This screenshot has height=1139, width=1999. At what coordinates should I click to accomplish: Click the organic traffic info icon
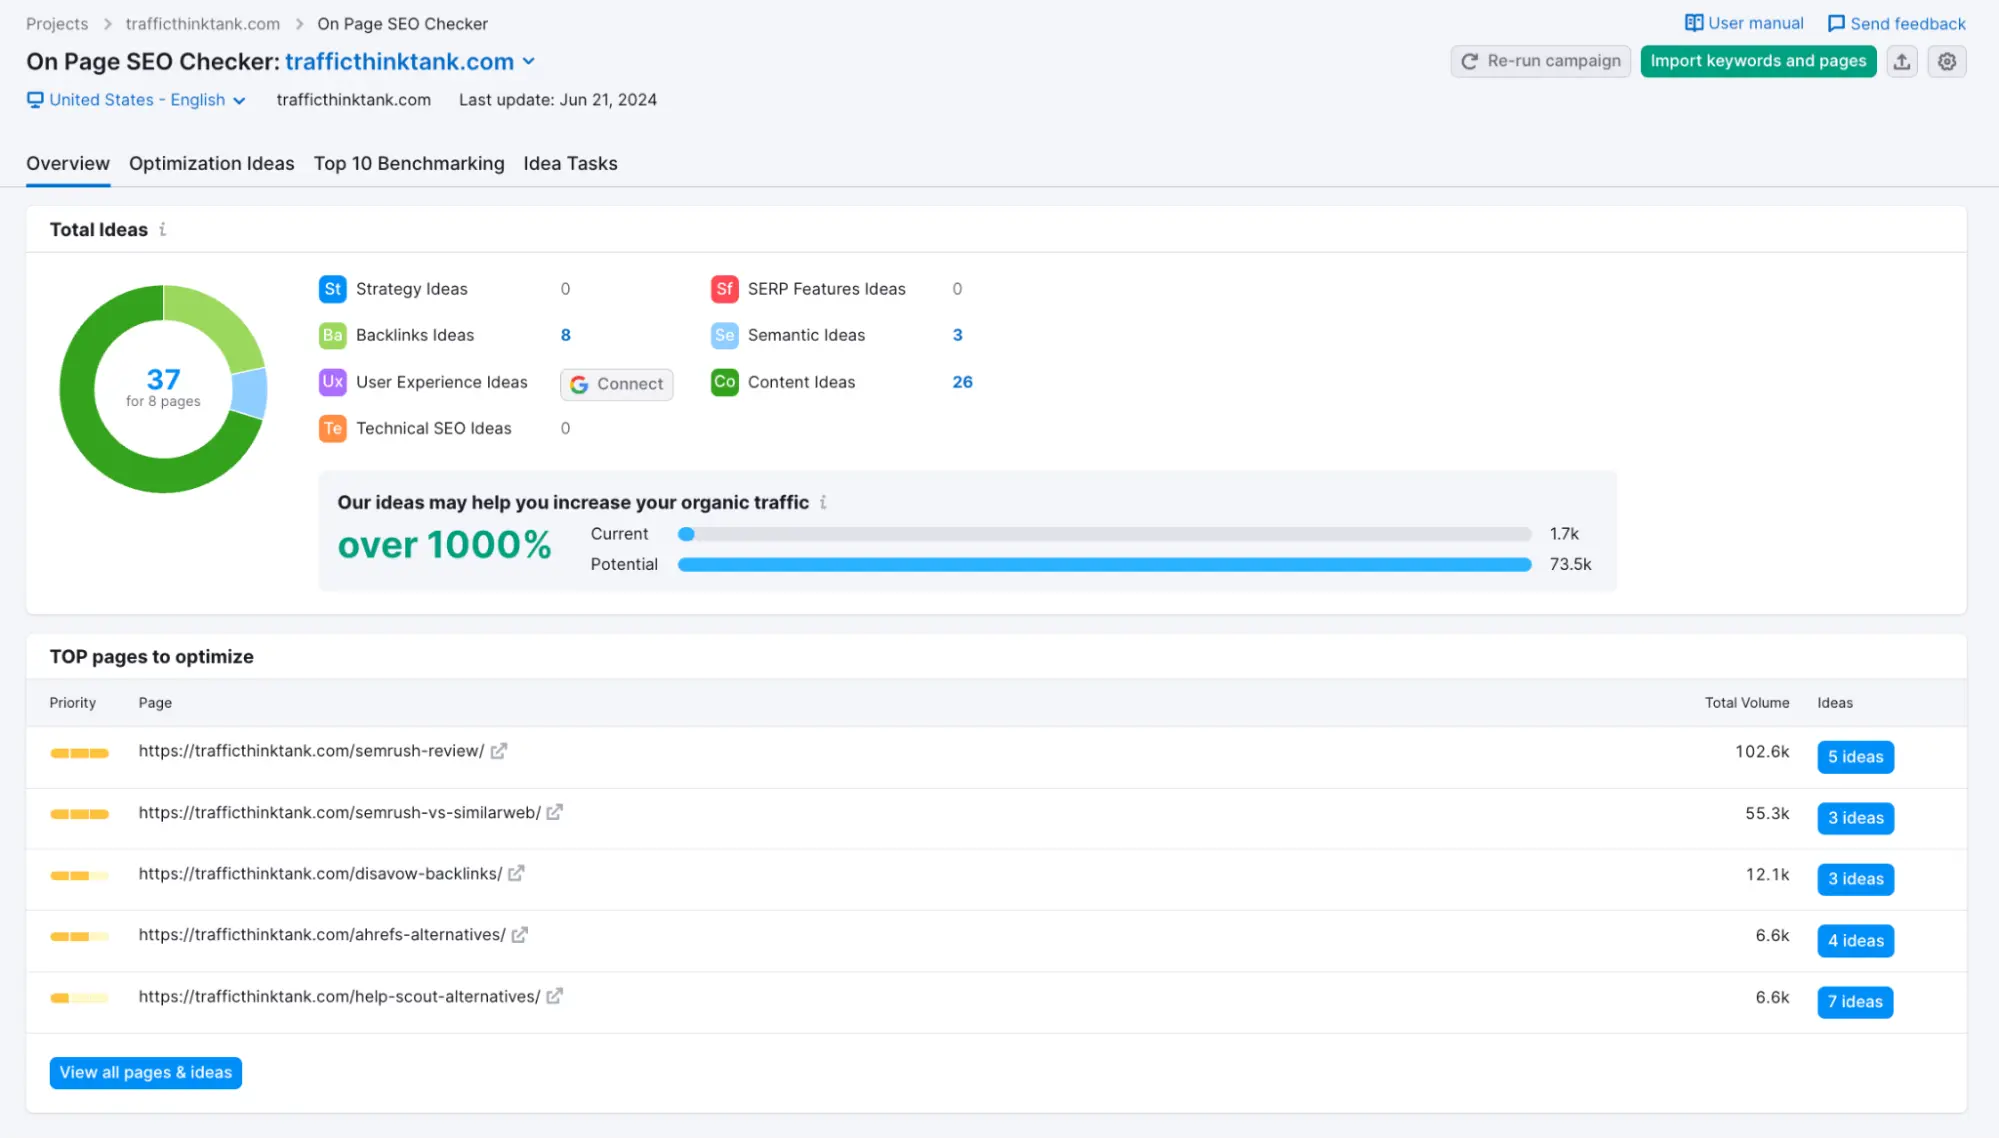coord(823,502)
